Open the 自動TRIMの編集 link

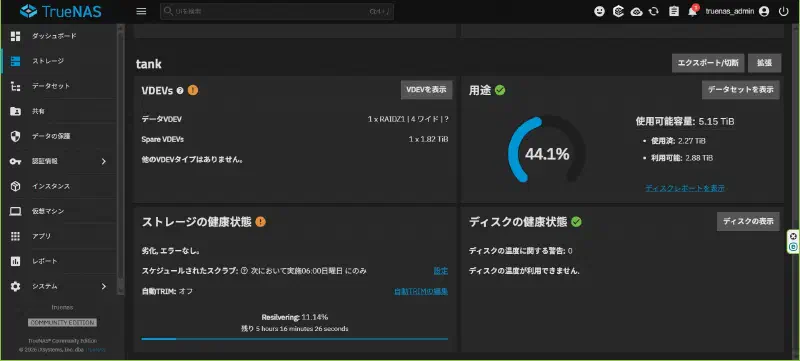(421, 291)
